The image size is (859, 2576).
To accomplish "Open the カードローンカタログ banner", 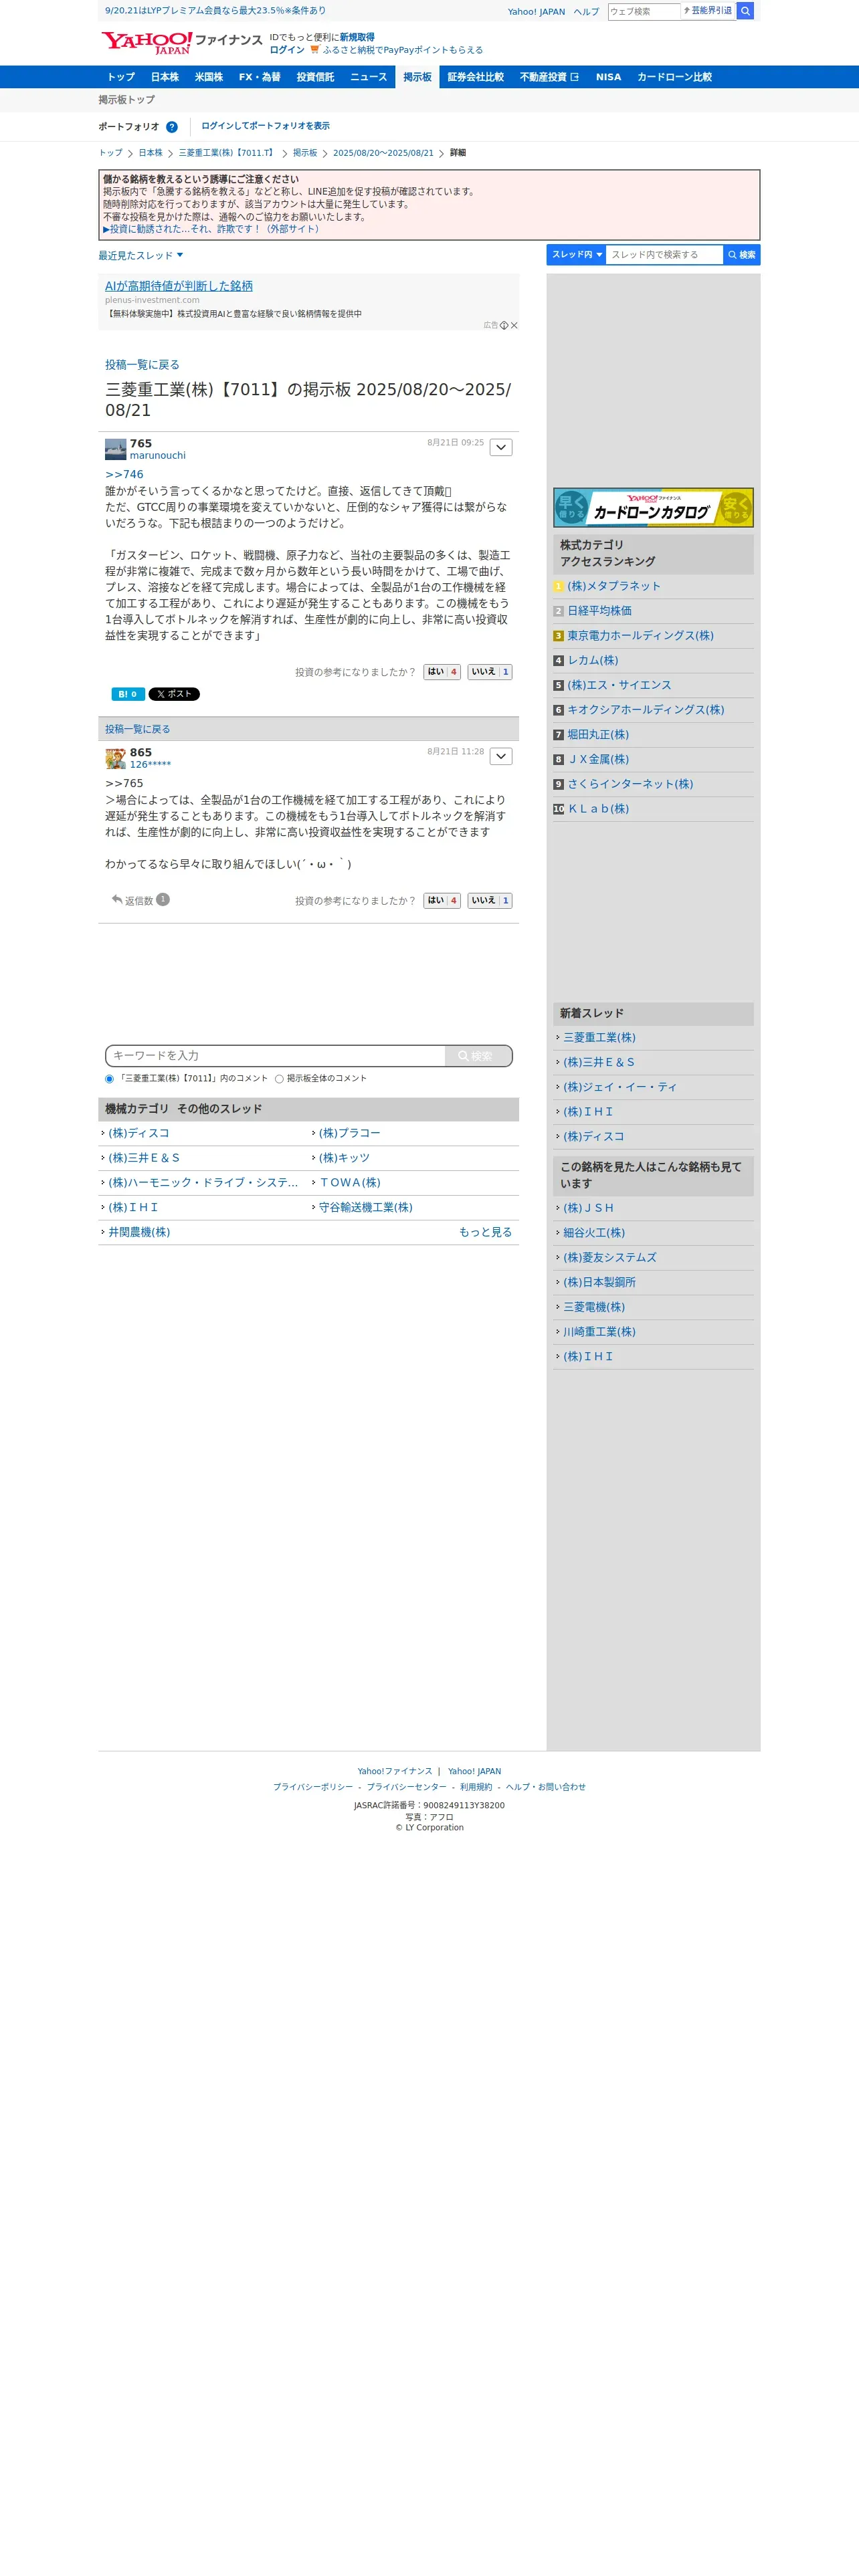I will click(x=653, y=508).
